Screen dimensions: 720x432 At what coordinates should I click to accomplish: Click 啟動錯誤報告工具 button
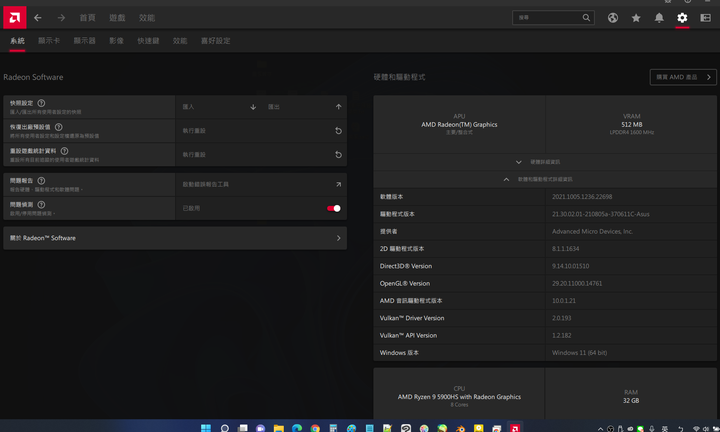point(261,185)
